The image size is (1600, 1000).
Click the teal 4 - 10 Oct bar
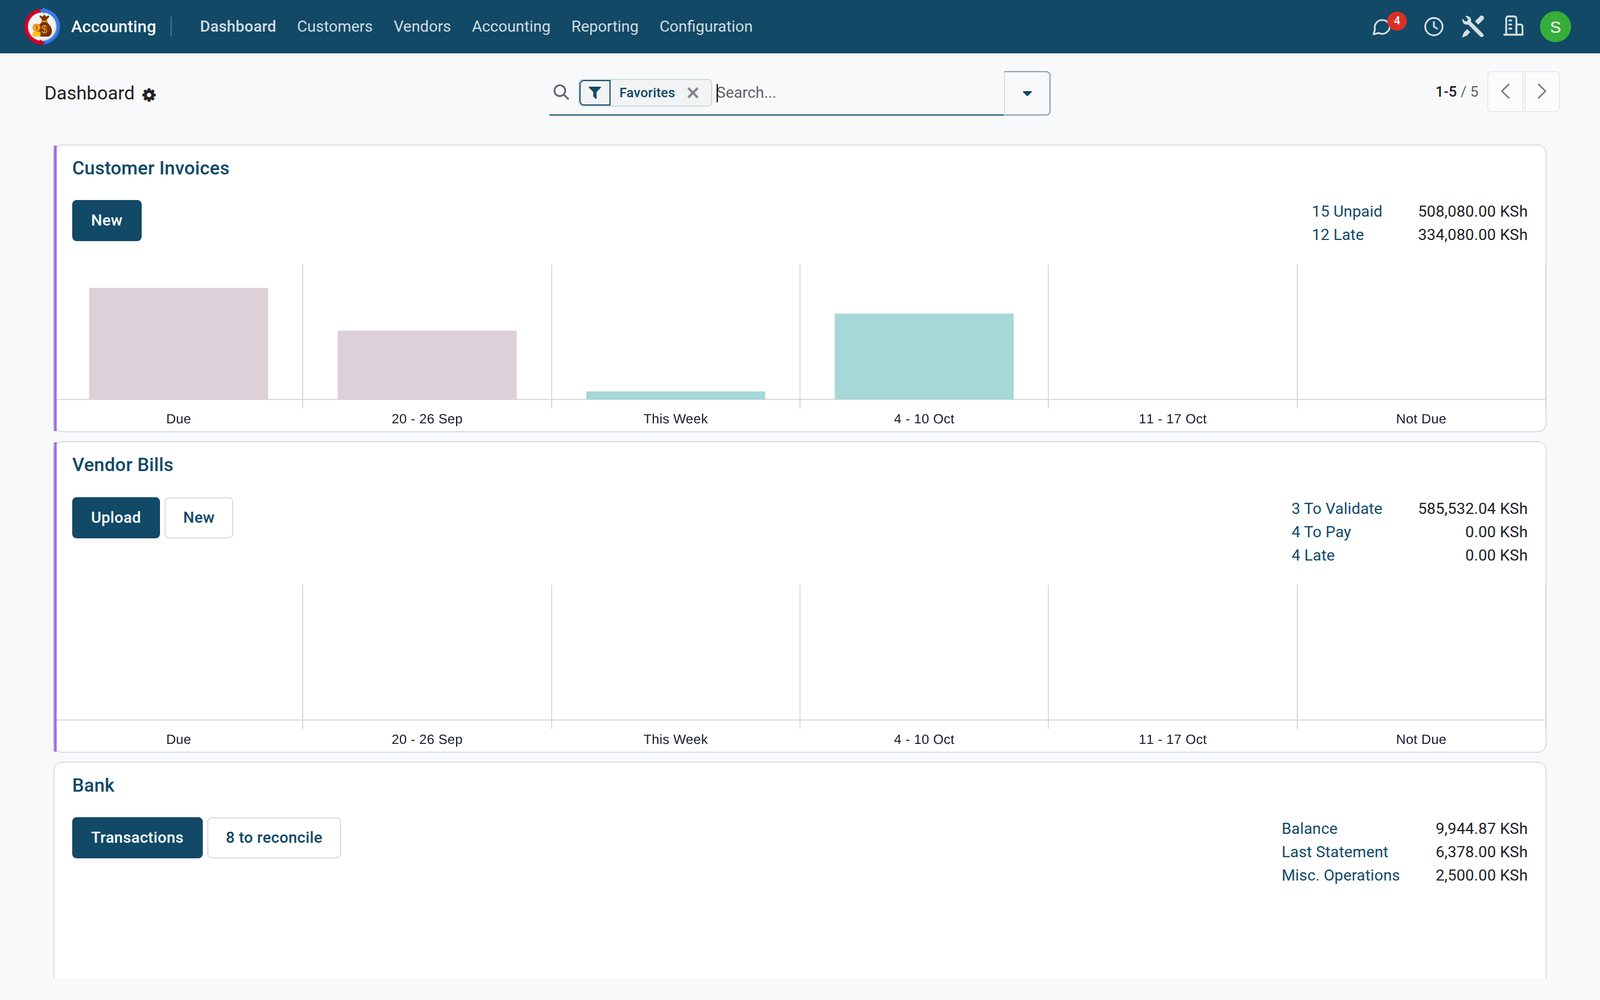(x=924, y=356)
